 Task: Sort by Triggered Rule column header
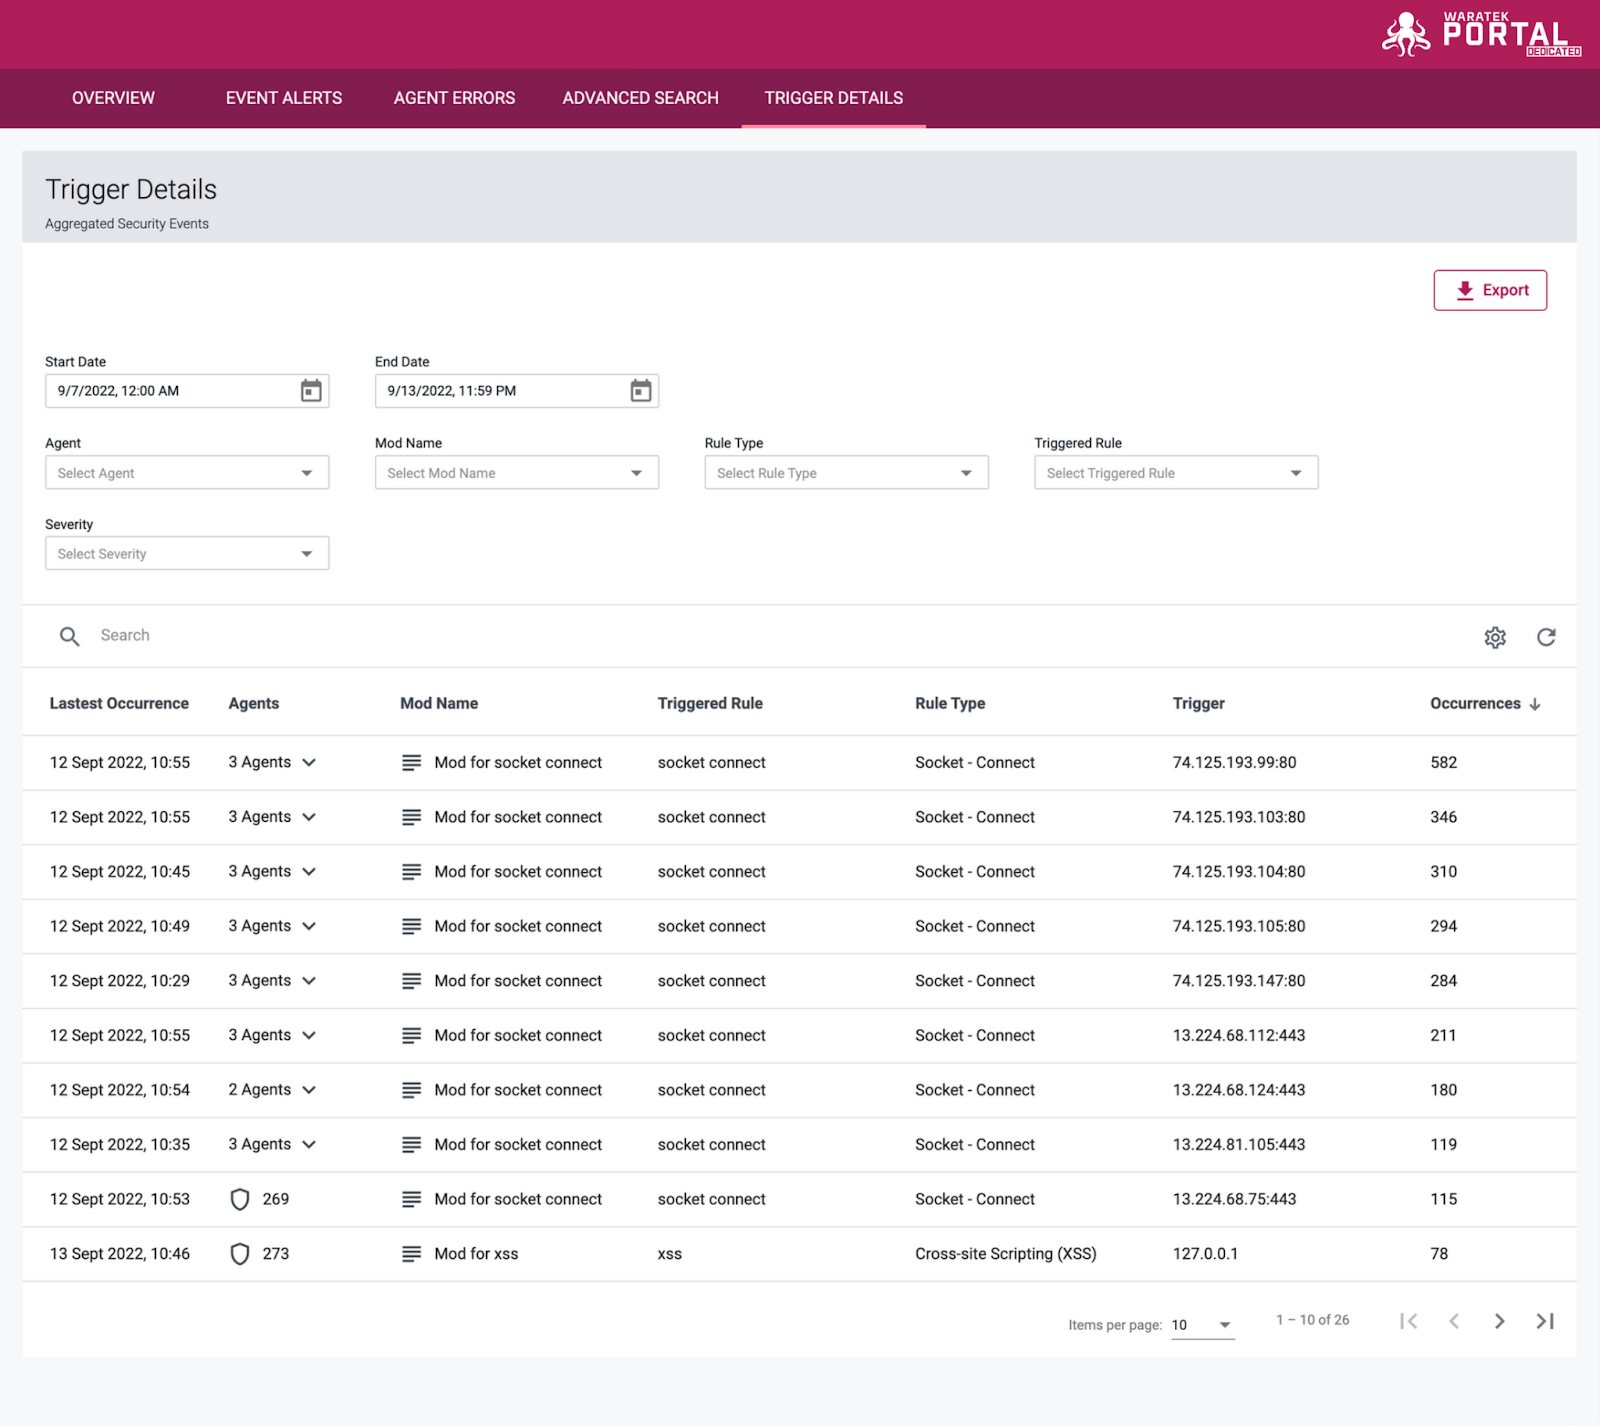tap(710, 704)
